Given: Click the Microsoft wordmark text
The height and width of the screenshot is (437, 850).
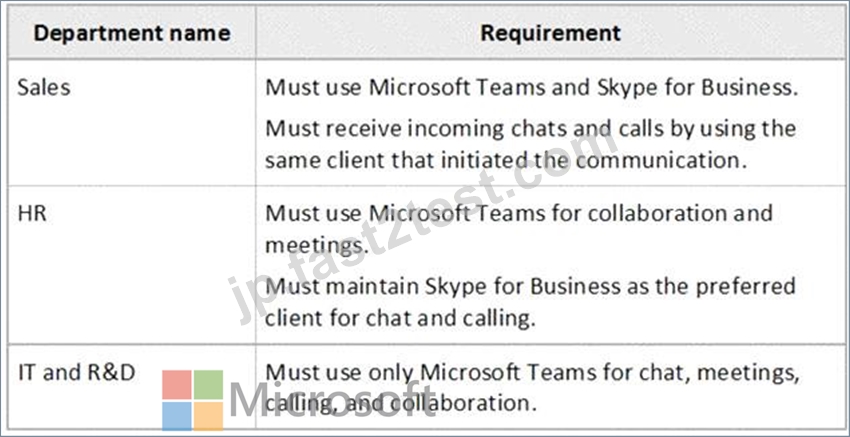Looking at the screenshot, I should click(332, 401).
